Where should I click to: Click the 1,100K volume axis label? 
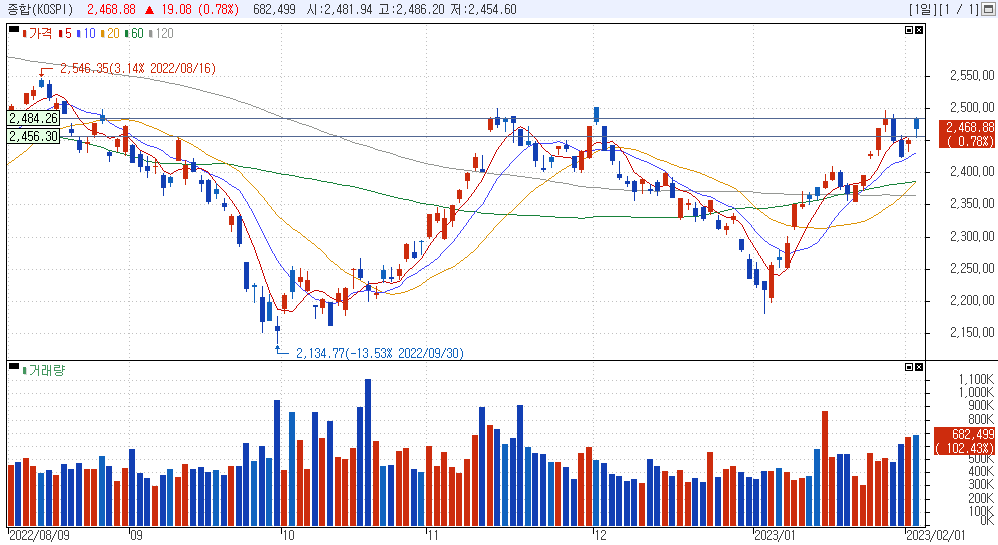tap(976, 379)
